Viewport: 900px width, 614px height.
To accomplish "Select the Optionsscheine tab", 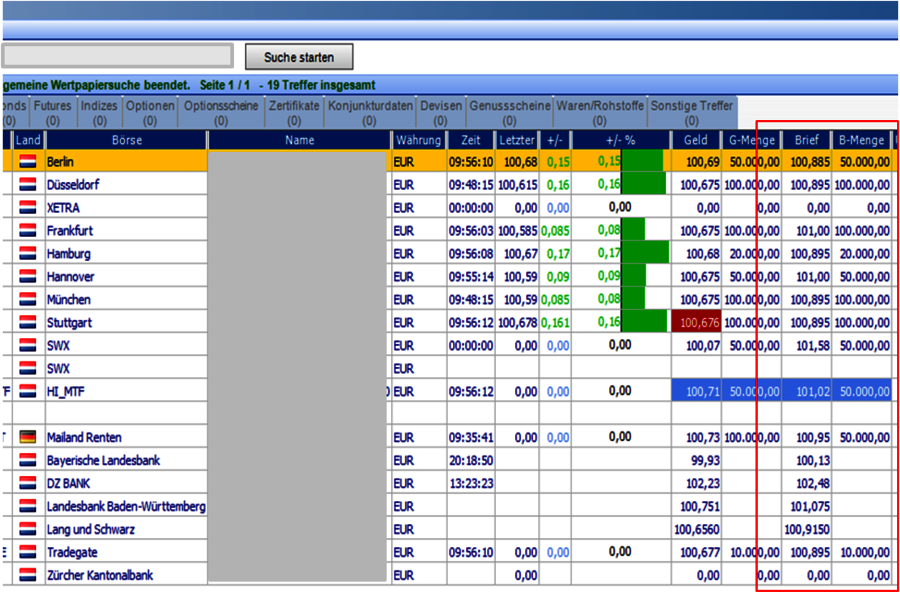I will [x=222, y=112].
